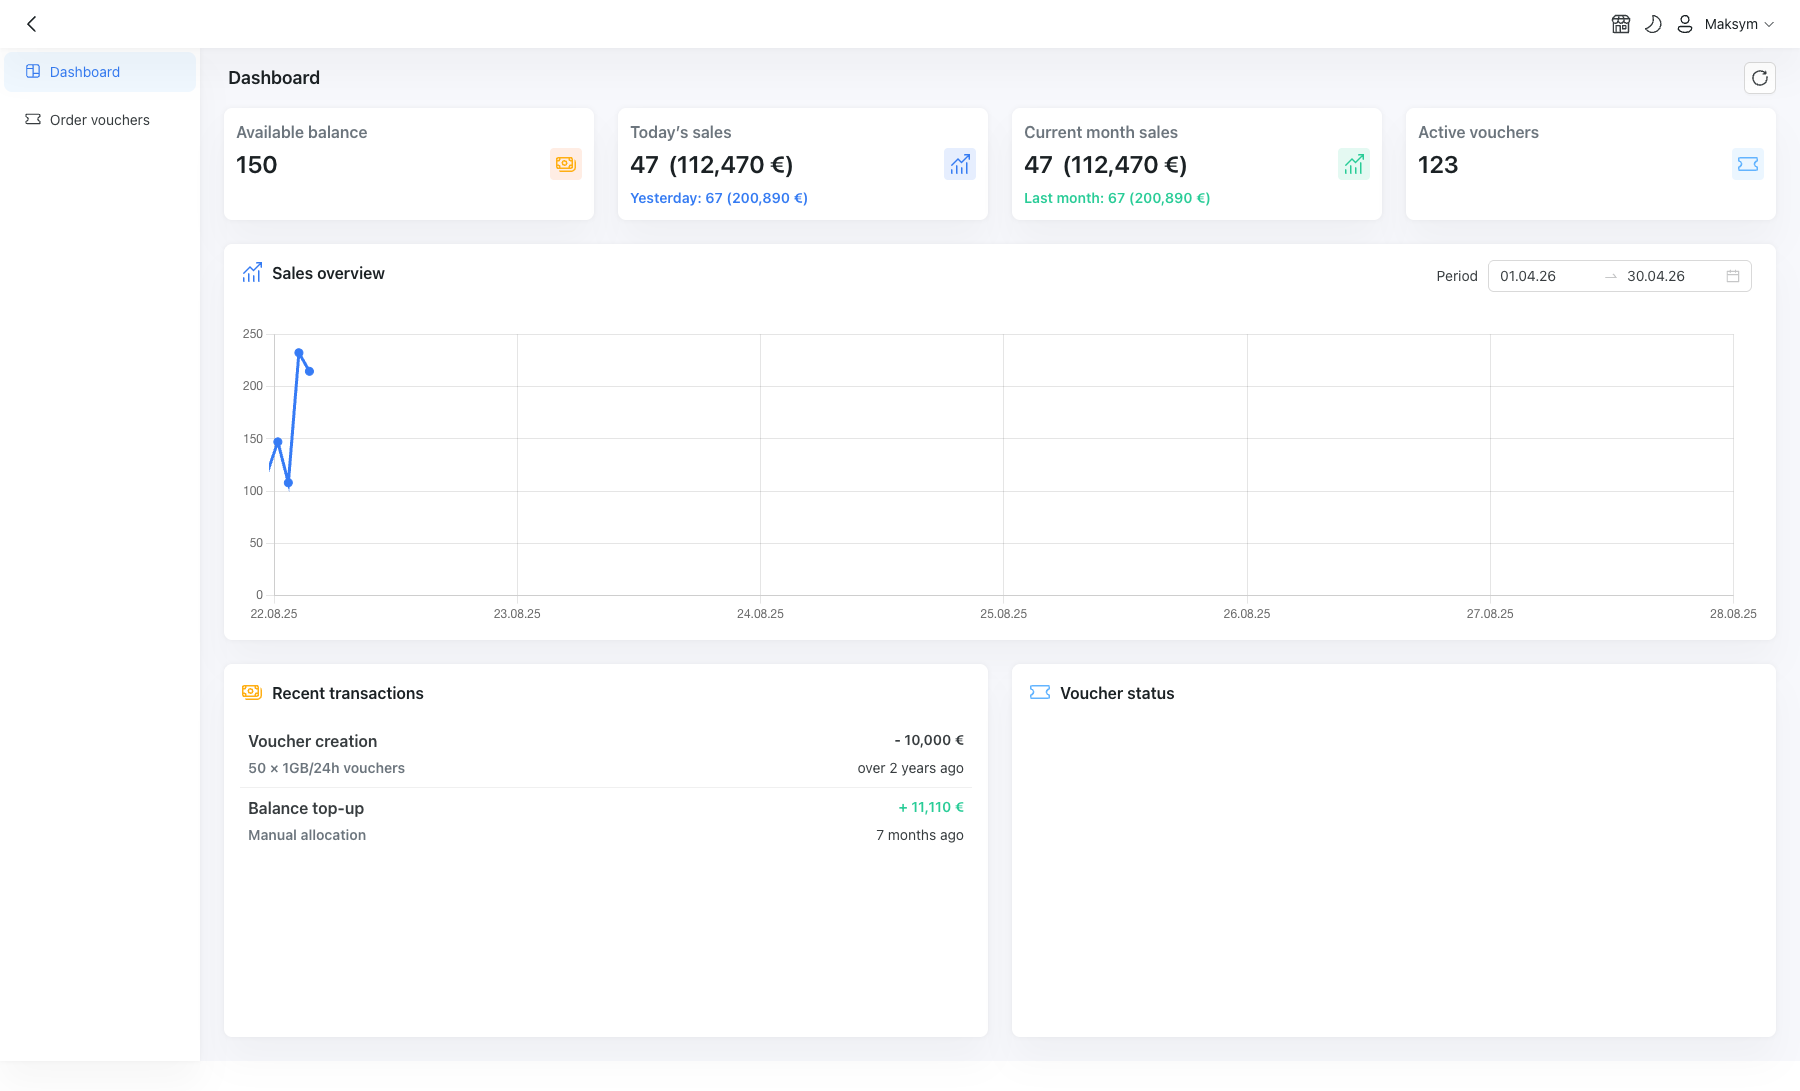Click the '- 10,000 €' amount
Image resolution: width=1800 pixels, height=1091 pixels.
click(929, 740)
